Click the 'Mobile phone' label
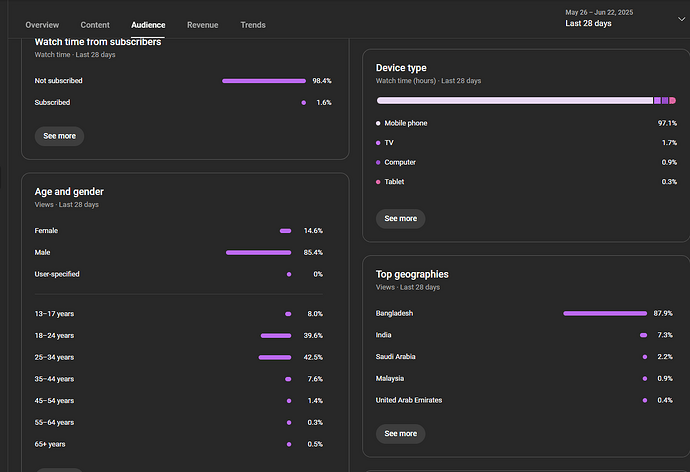 (406, 124)
